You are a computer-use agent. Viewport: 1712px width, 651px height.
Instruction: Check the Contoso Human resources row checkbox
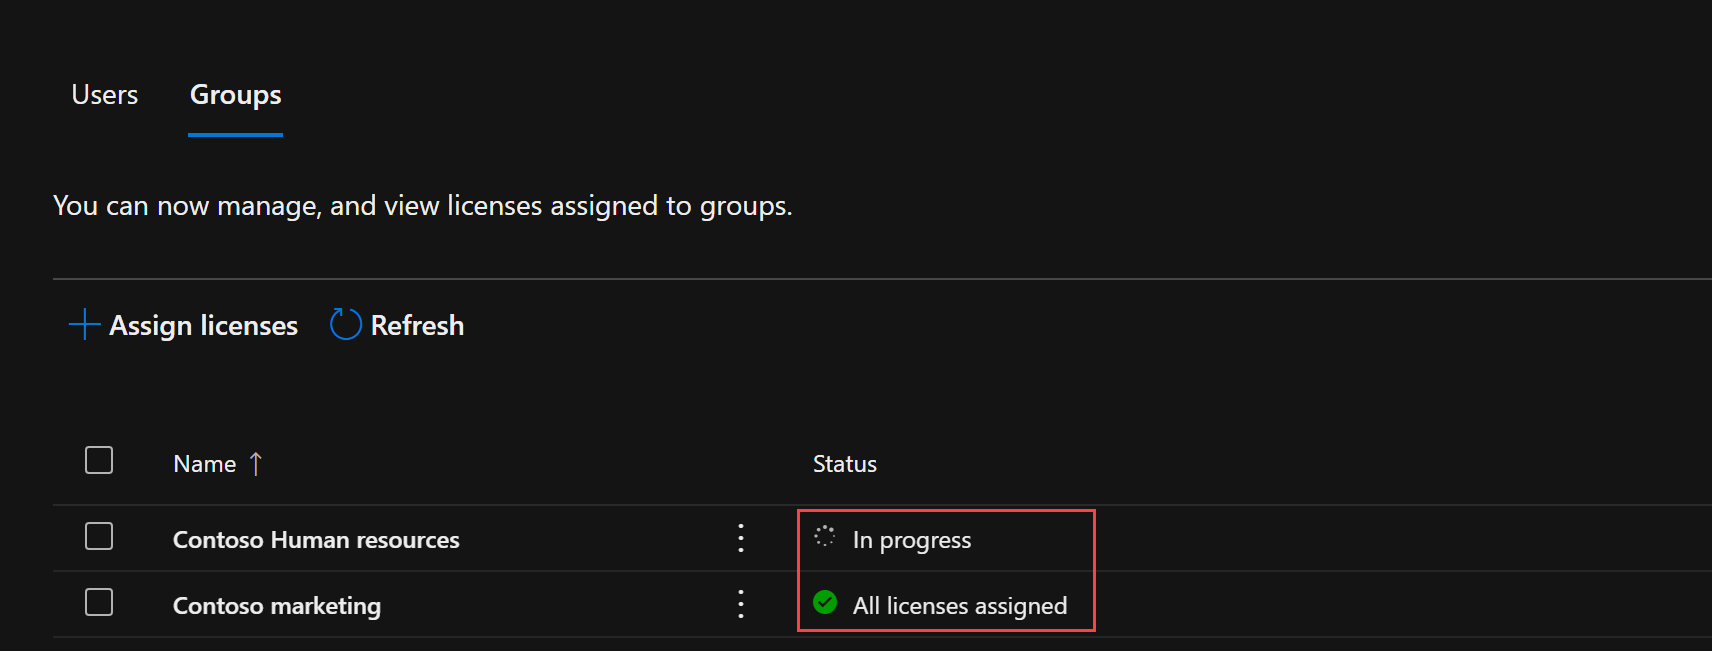pyautogui.click(x=99, y=537)
